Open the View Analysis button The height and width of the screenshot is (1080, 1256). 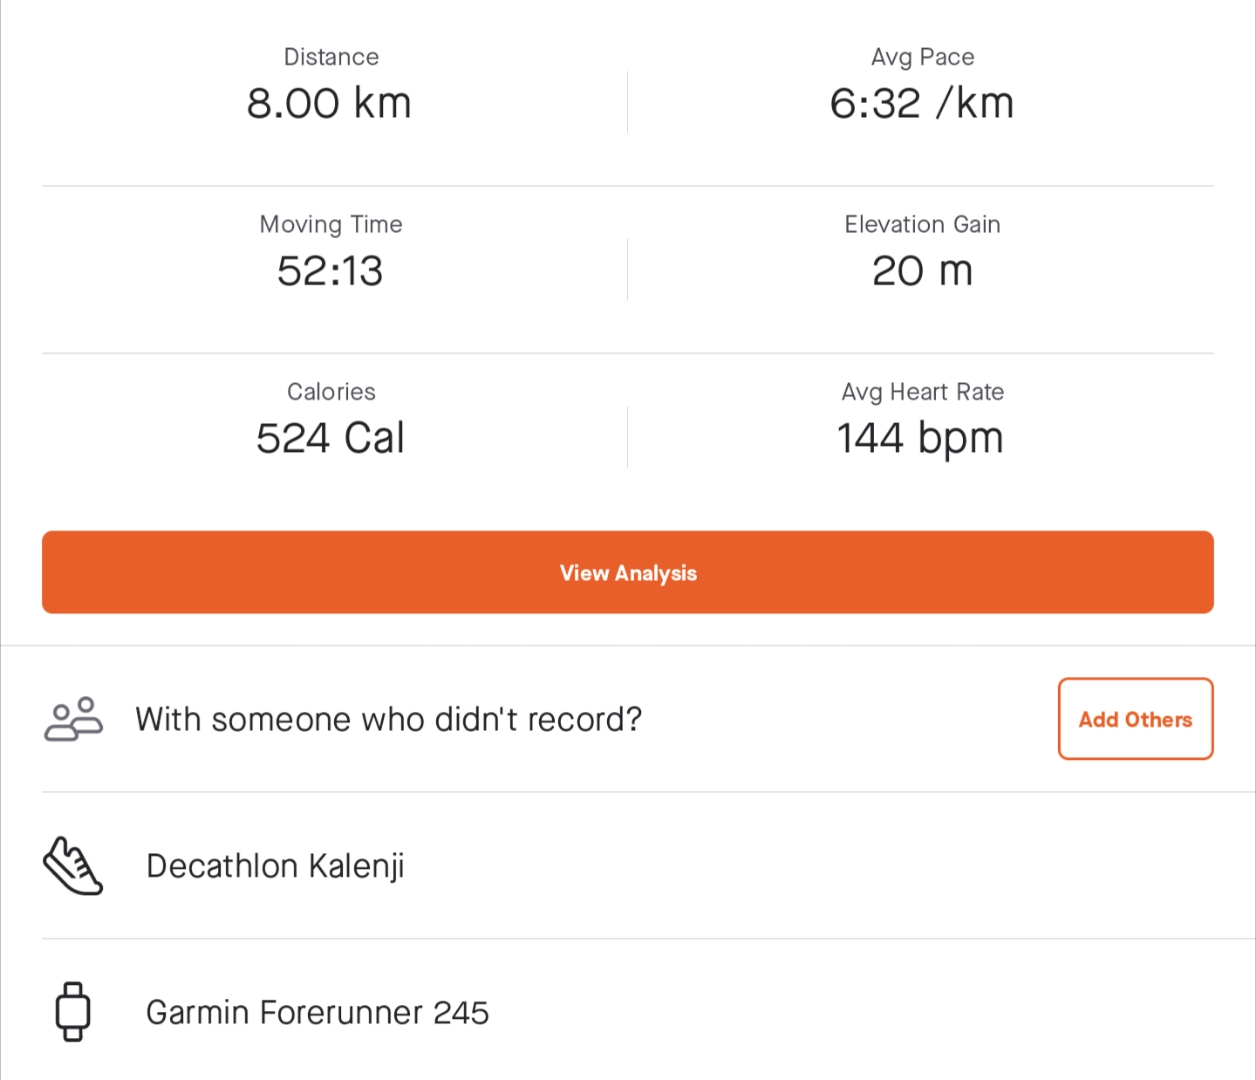coord(628,572)
